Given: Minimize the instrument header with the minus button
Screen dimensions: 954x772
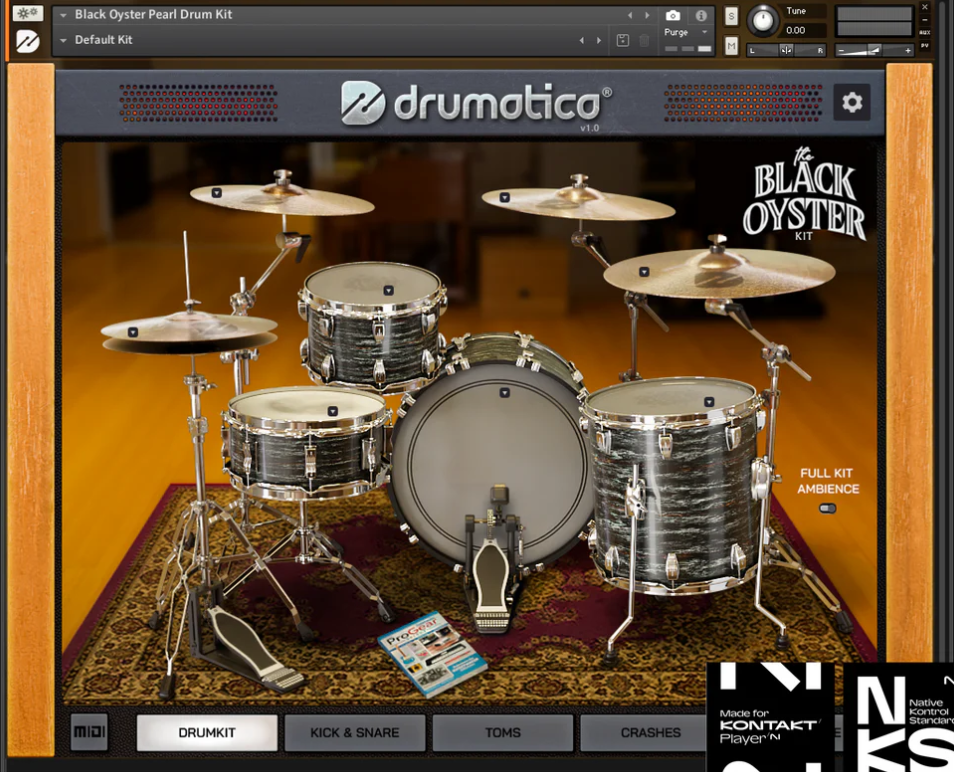Looking at the screenshot, I should click(925, 20).
